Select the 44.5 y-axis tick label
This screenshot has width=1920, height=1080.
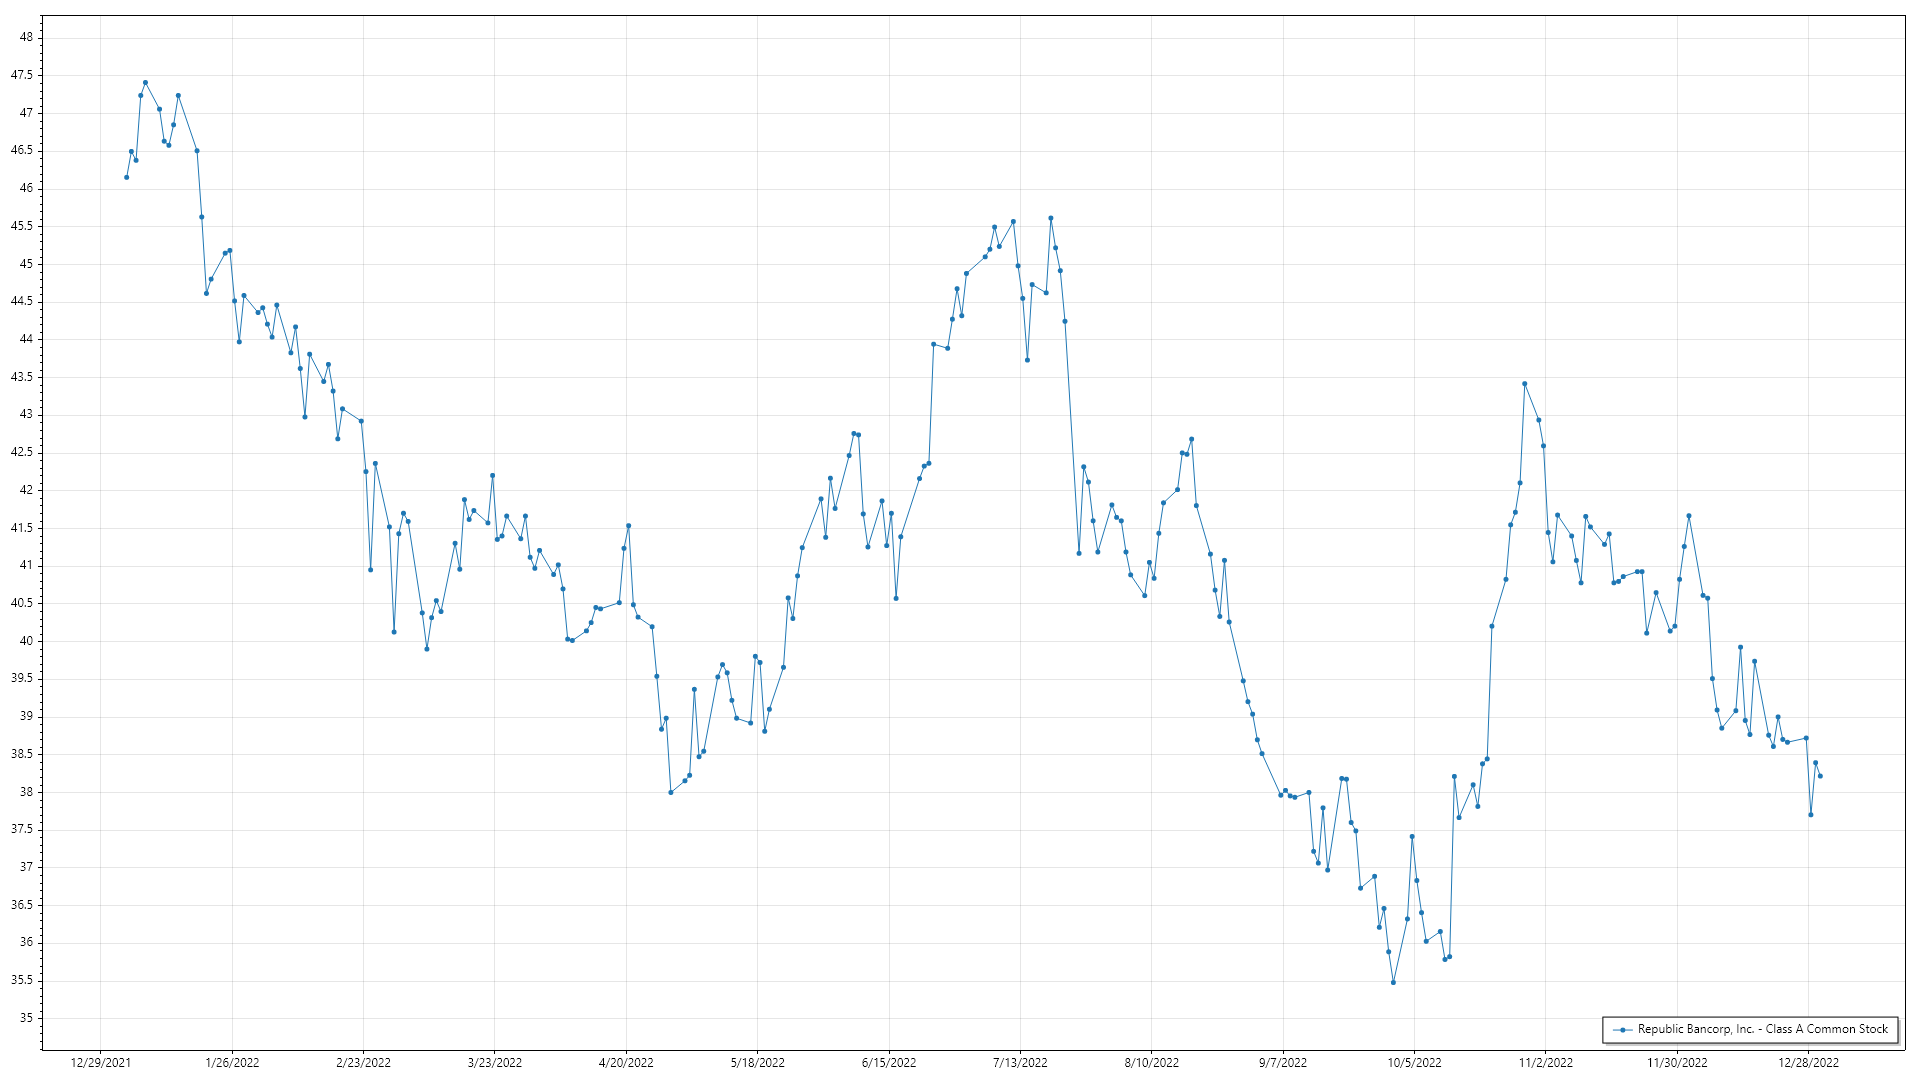coord(22,301)
